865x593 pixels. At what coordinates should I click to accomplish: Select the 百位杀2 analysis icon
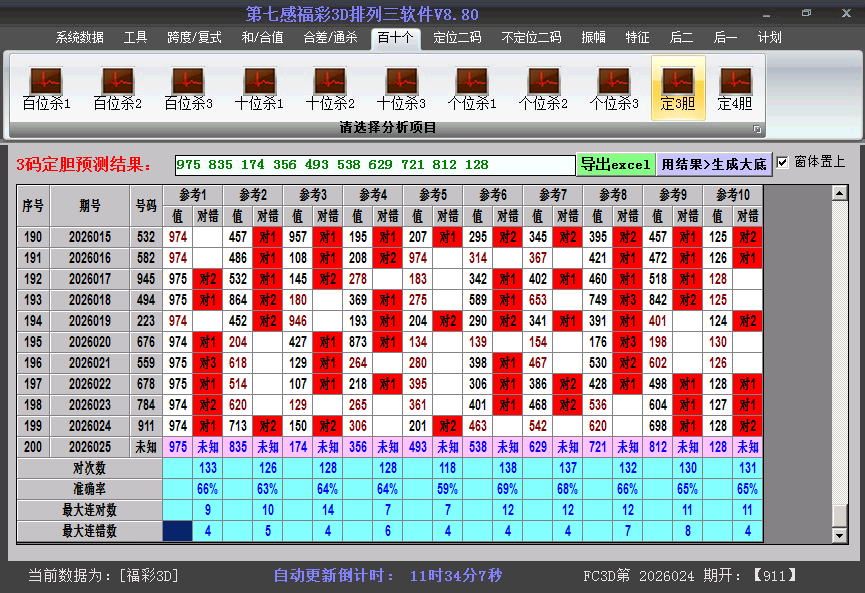tap(117, 88)
